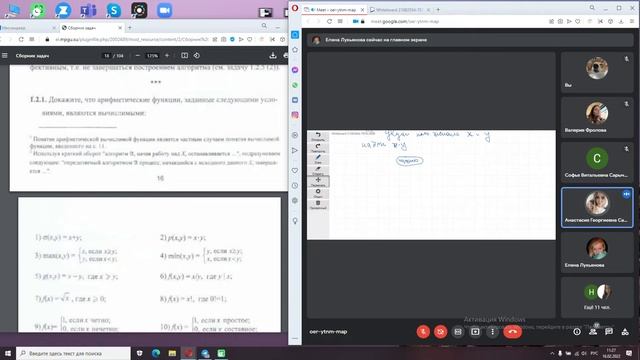Show hidden system tray icons
Viewport: 640px width, 360px height.
point(552,353)
